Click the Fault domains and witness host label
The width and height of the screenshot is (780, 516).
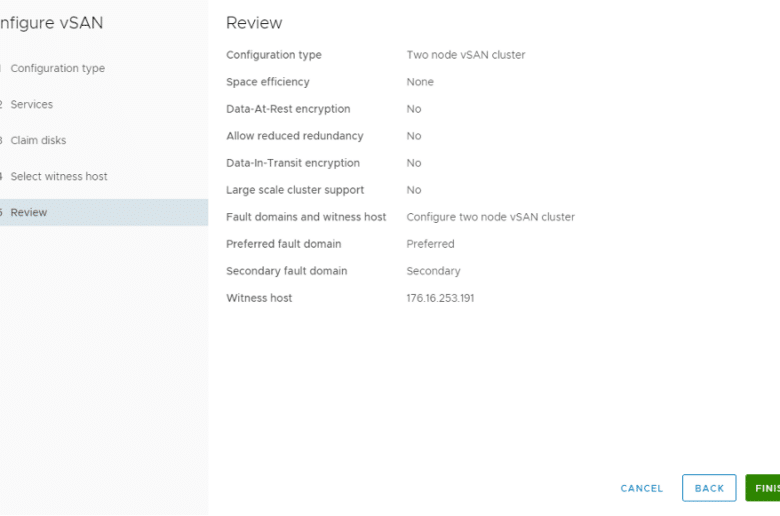306,217
